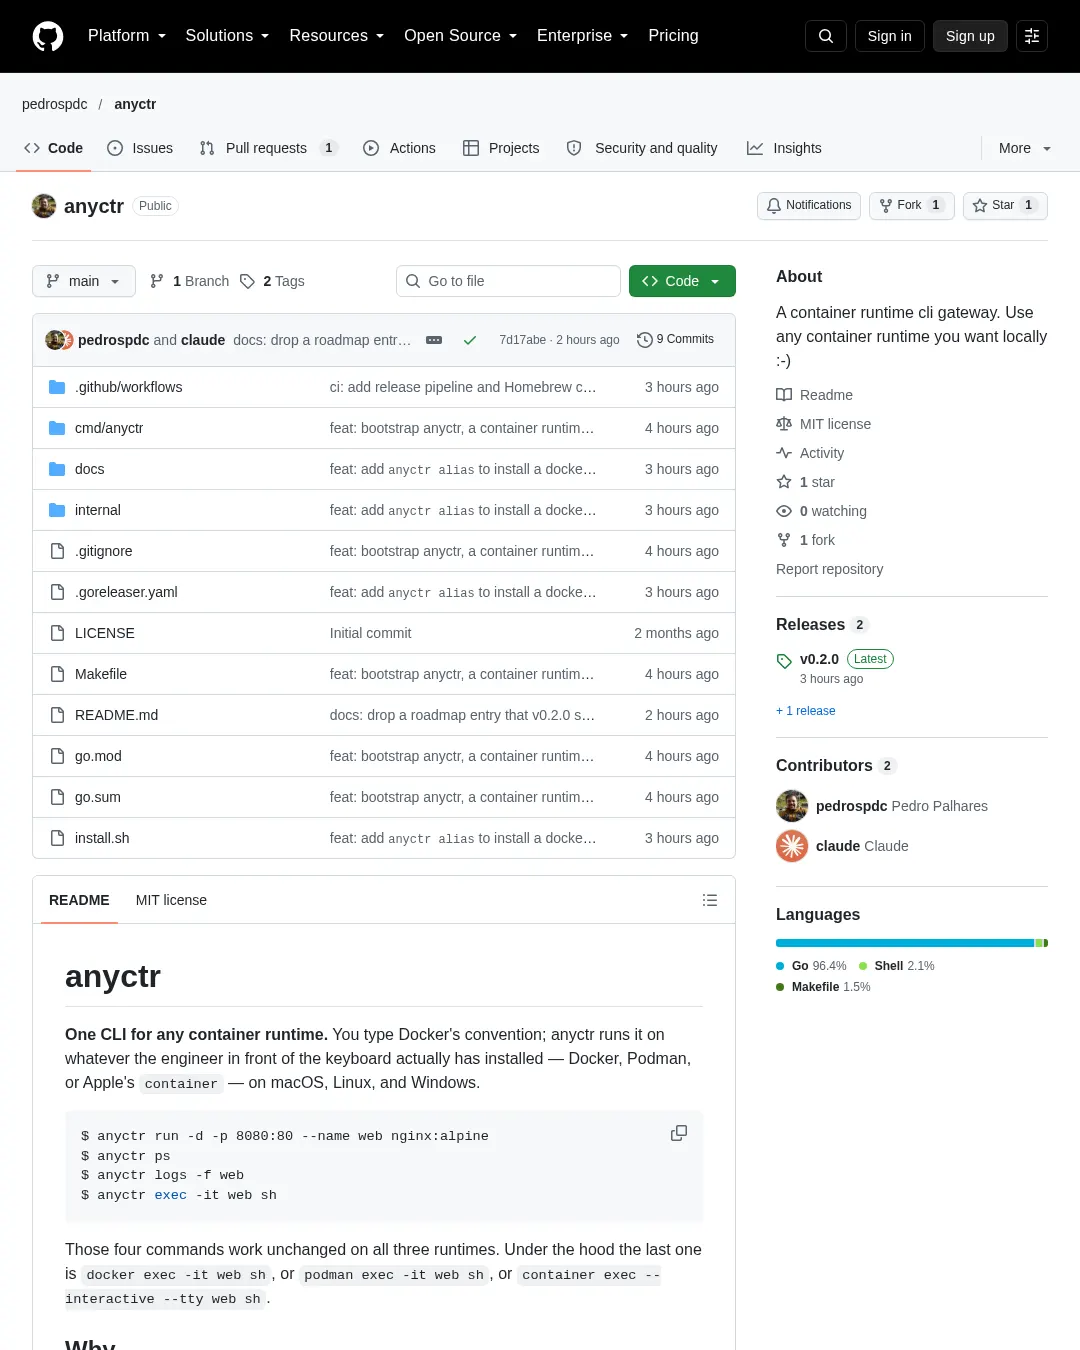Open commit hash 7d17abe
Image resolution: width=1080 pixels, height=1350 pixels.
(x=522, y=340)
